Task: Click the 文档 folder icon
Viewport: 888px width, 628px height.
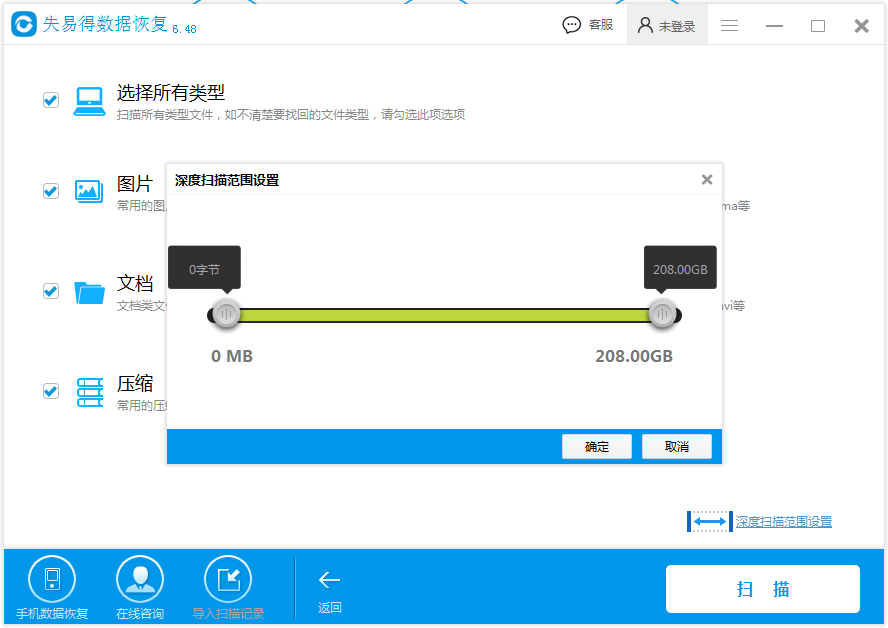Action: tap(89, 292)
